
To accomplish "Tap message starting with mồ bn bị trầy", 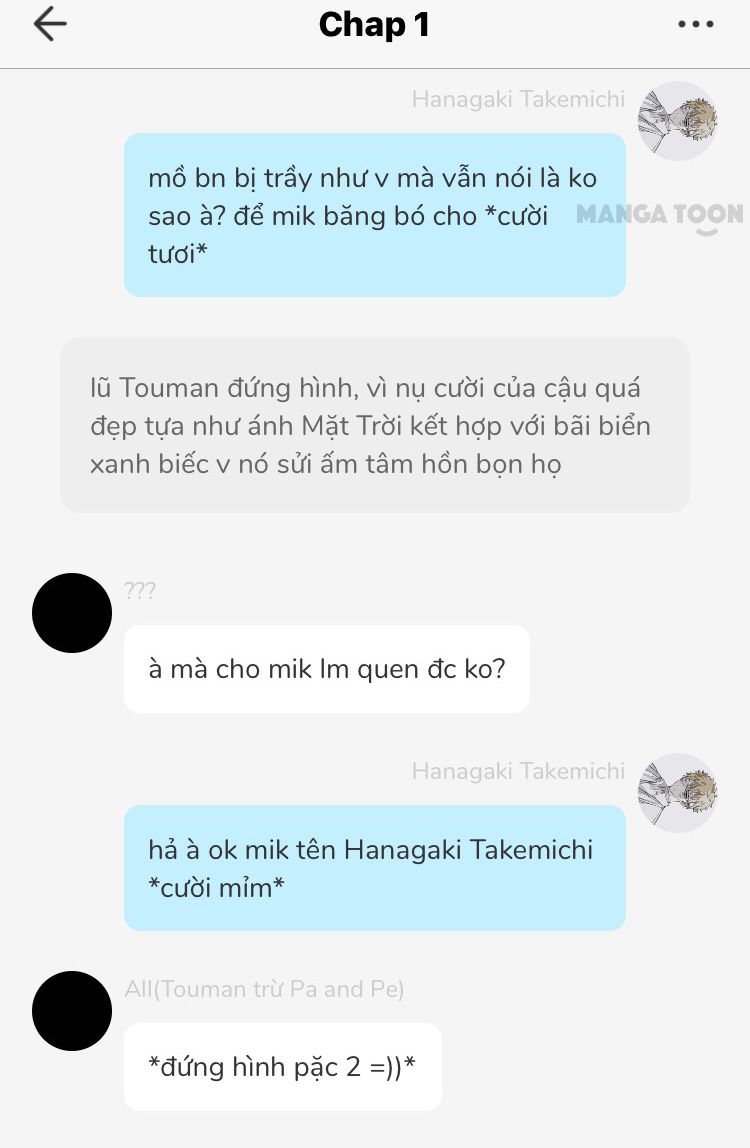I will click(375, 215).
